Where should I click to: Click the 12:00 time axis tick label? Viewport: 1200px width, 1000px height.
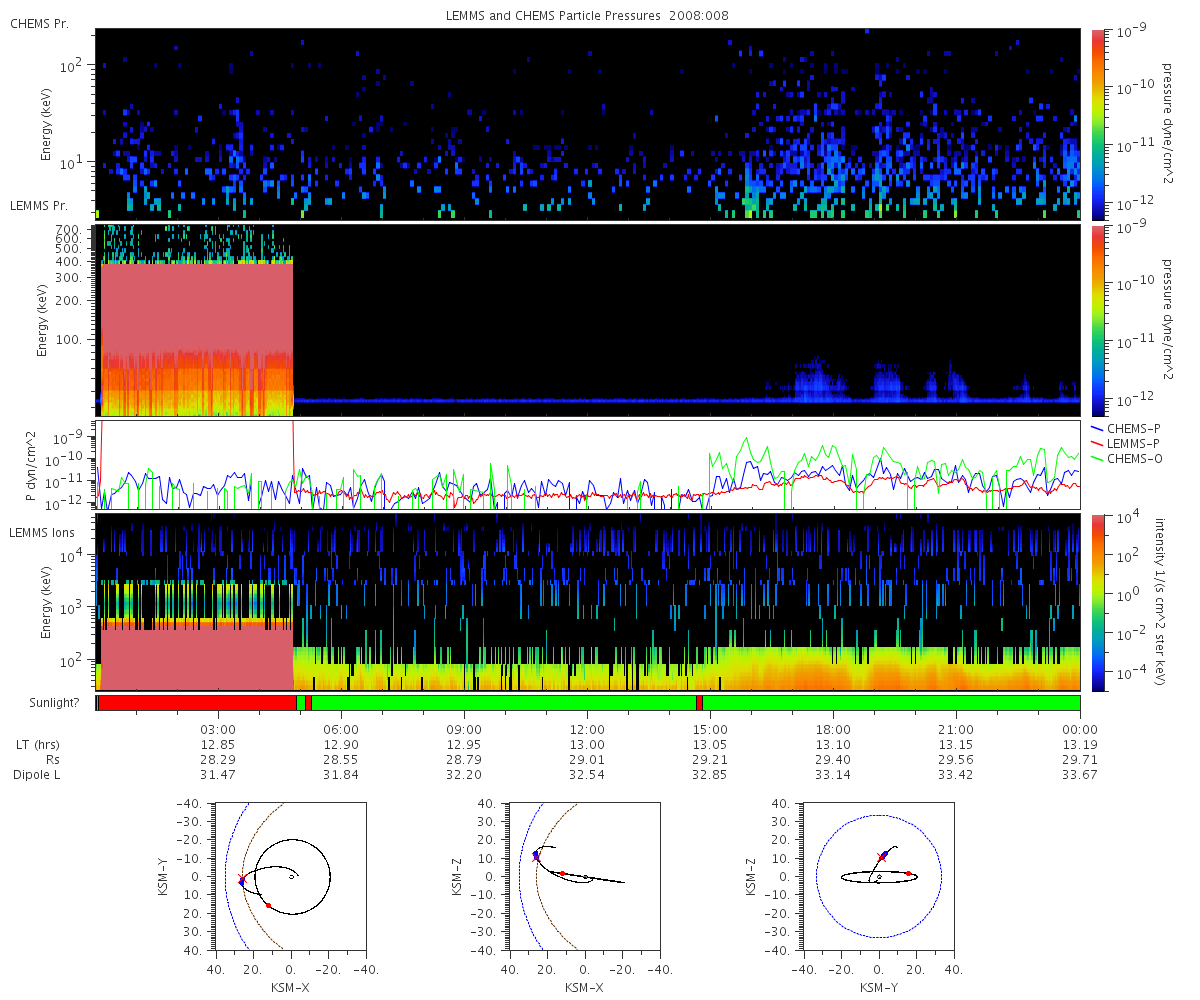[587, 729]
